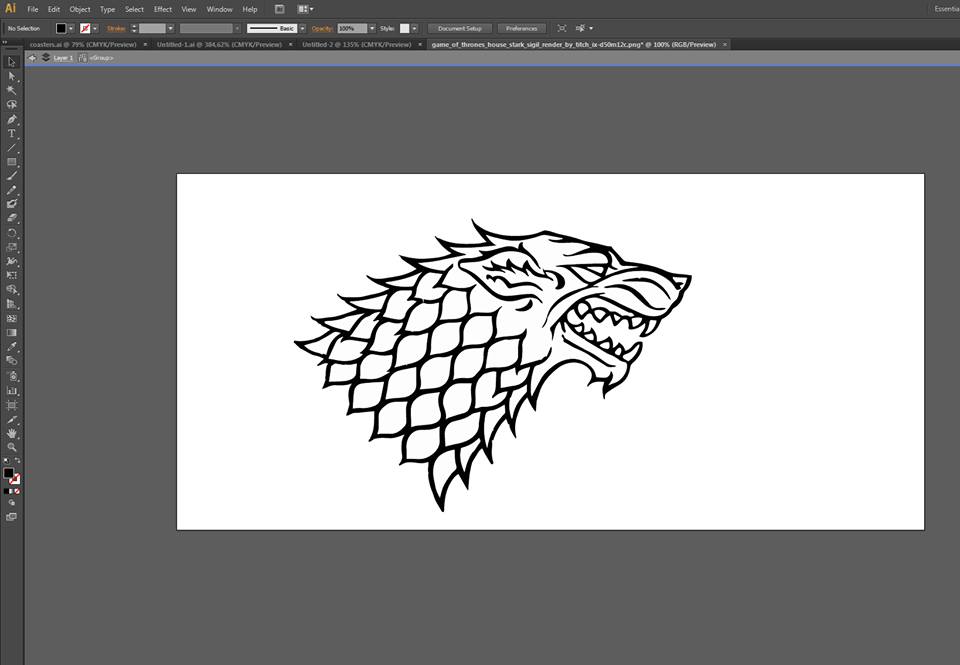Select the Pen tool
The height and width of the screenshot is (665, 960).
(12, 119)
